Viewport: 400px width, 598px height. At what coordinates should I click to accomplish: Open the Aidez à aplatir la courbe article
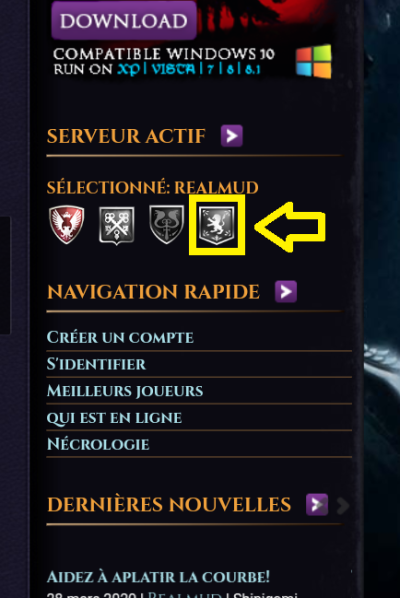[158, 577]
